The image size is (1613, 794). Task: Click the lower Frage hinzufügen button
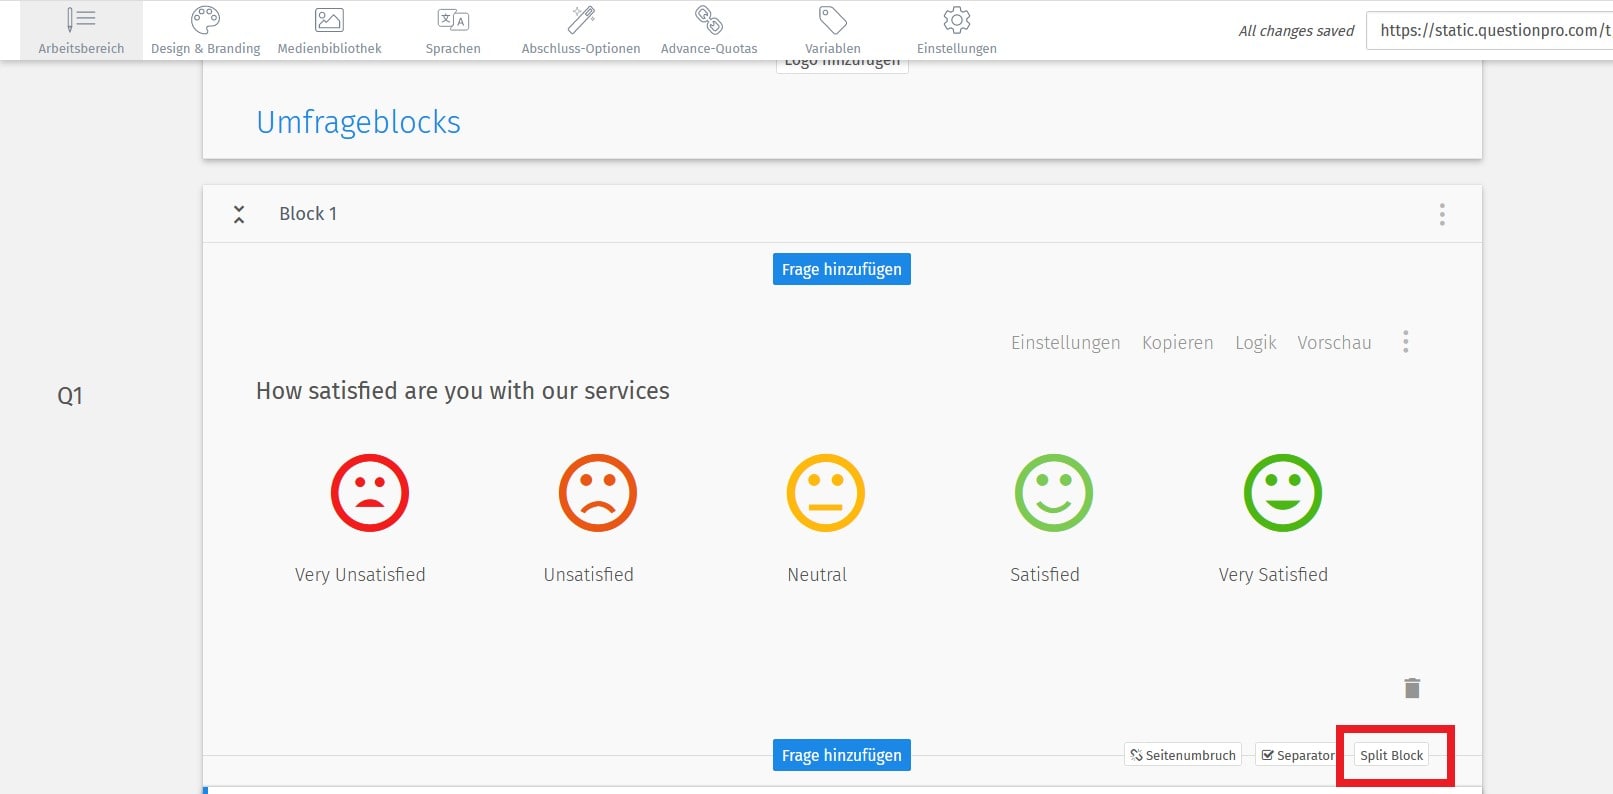click(x=842, y=755)
